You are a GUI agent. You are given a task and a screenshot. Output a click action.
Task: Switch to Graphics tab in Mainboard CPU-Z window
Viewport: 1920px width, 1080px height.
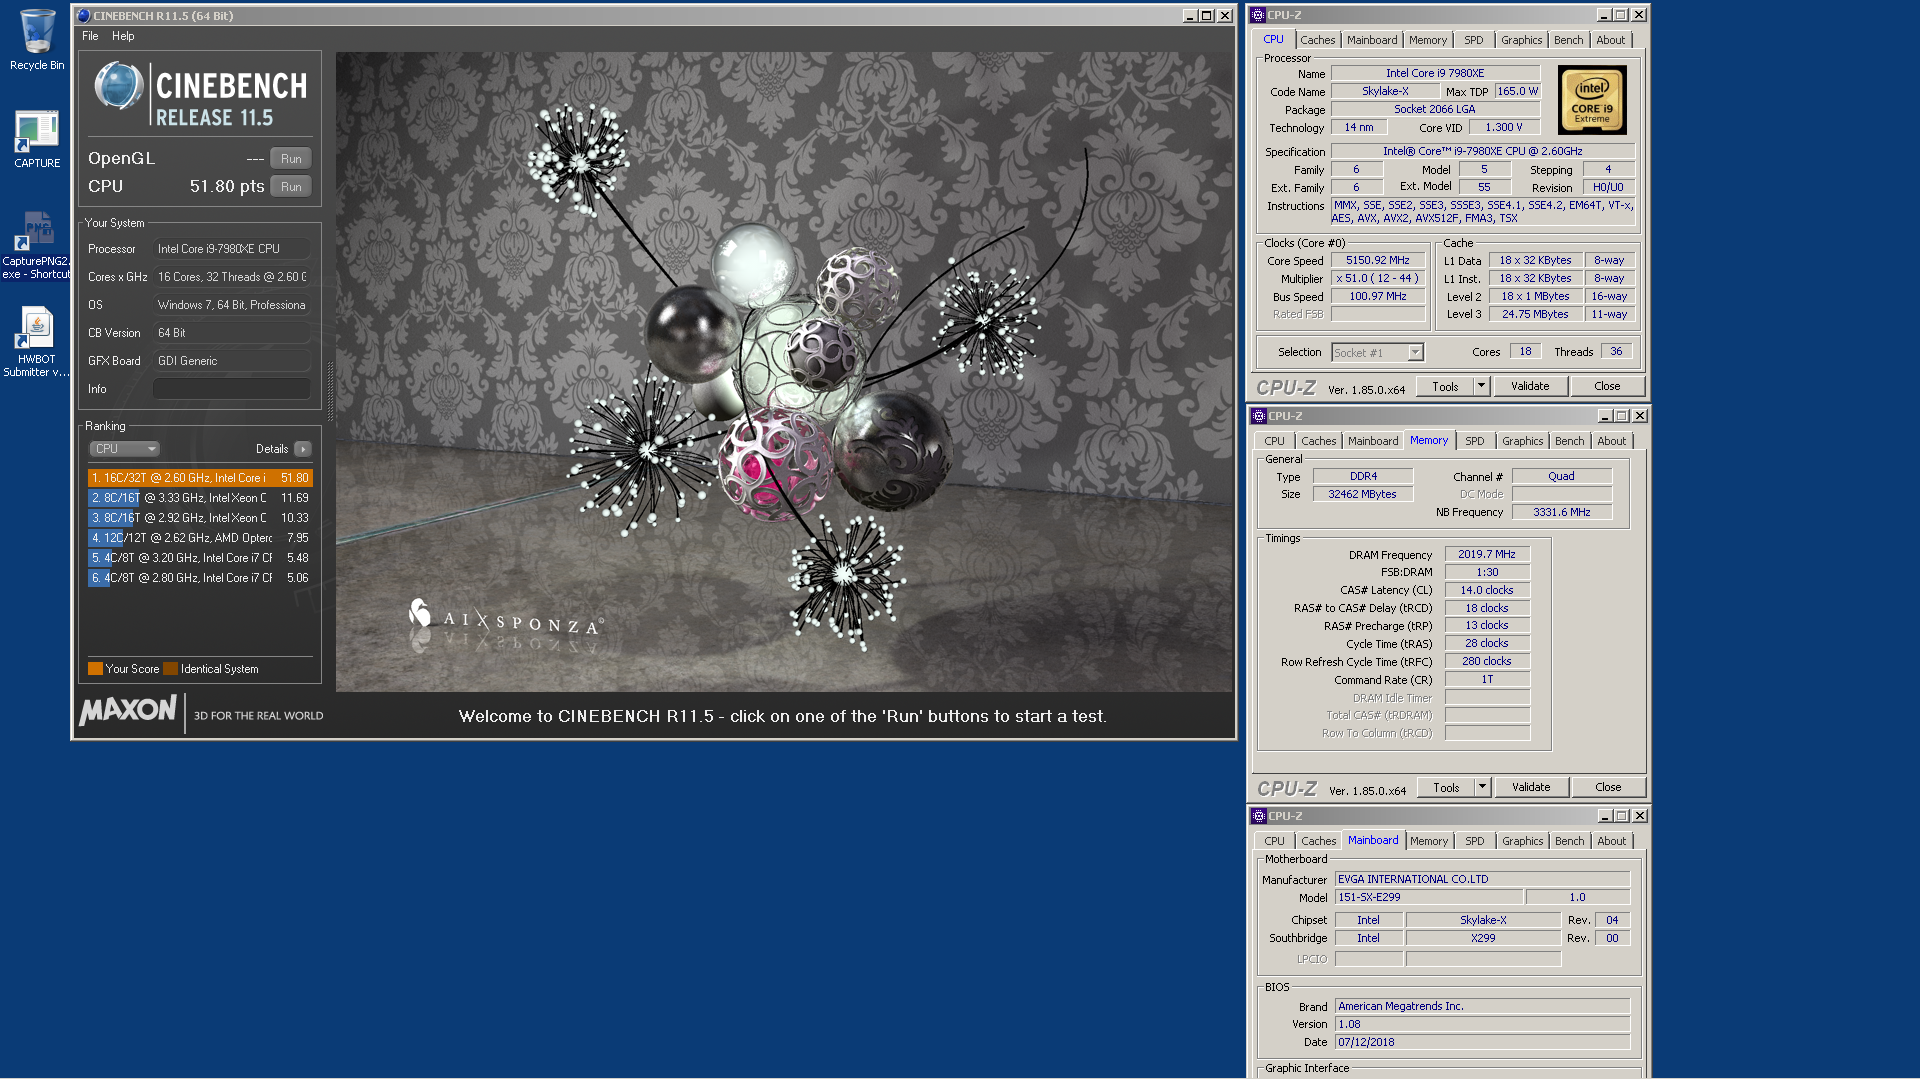click(x=1522, y=841)
